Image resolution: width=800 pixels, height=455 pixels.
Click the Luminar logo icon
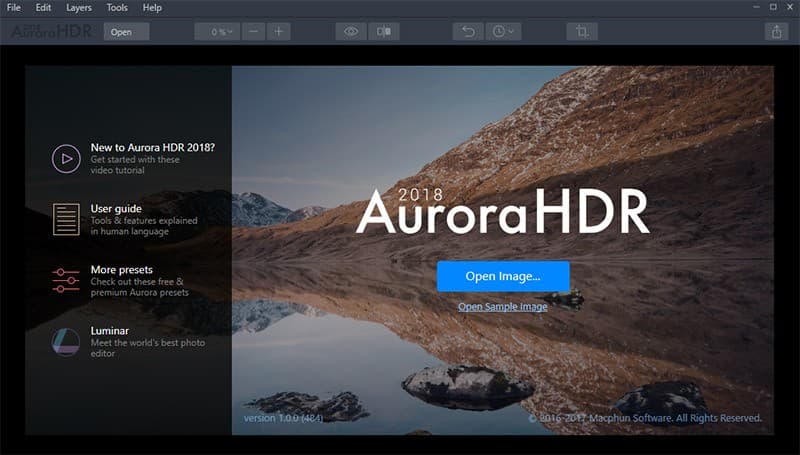click(x=66, y=341)
